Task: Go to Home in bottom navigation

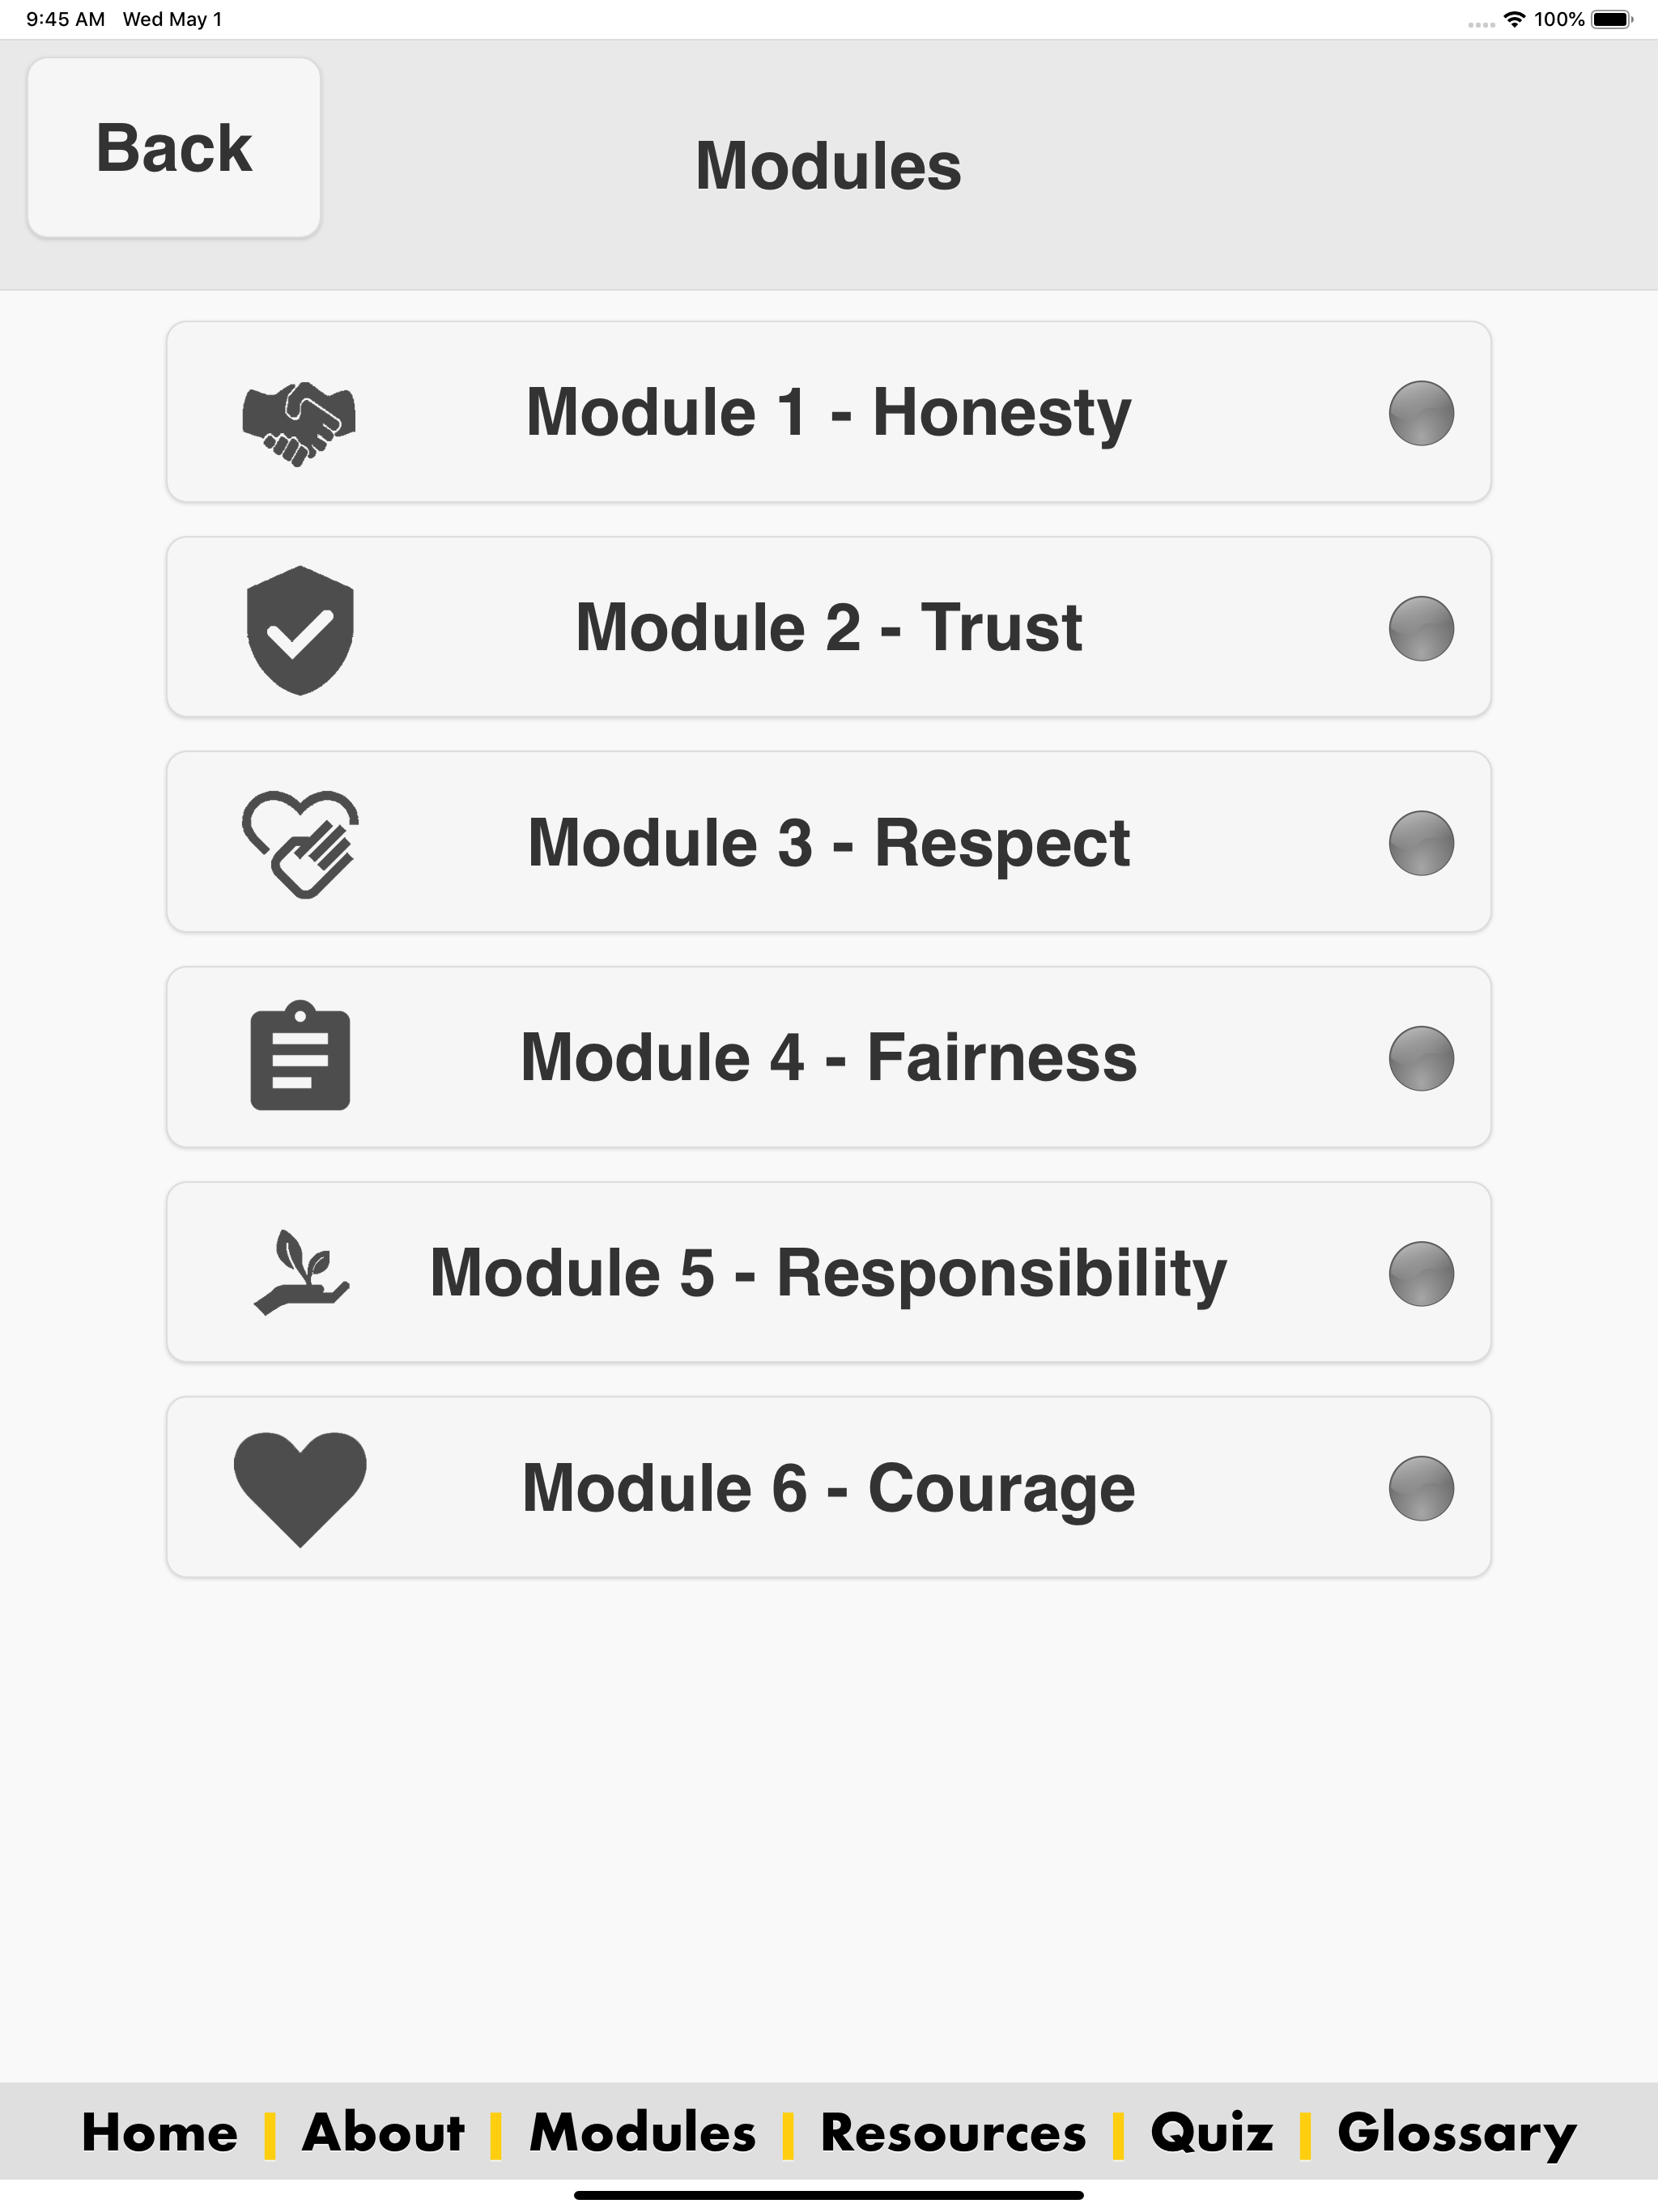Action: [160, 2132]
